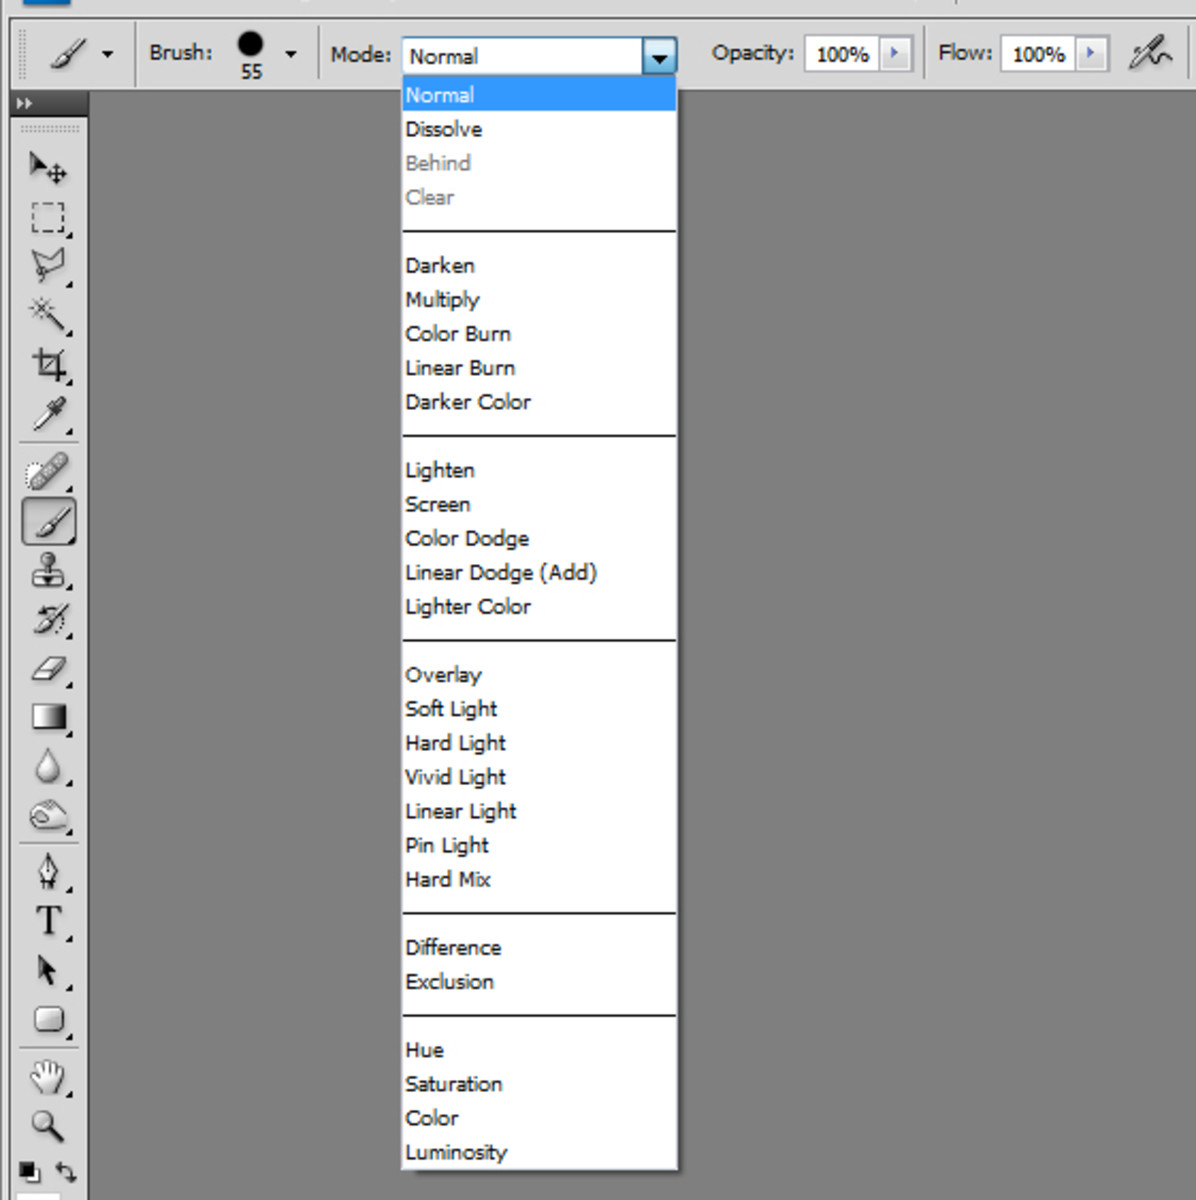Select the Rectangular Marquee tool
Screen dimensions: 1196x1200
click(x=47, y=218)
